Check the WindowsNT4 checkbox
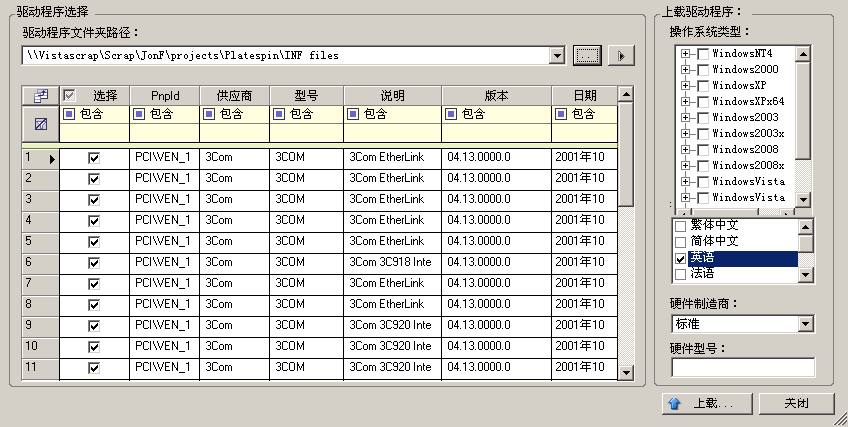848x427 pixels. (703, 54)
